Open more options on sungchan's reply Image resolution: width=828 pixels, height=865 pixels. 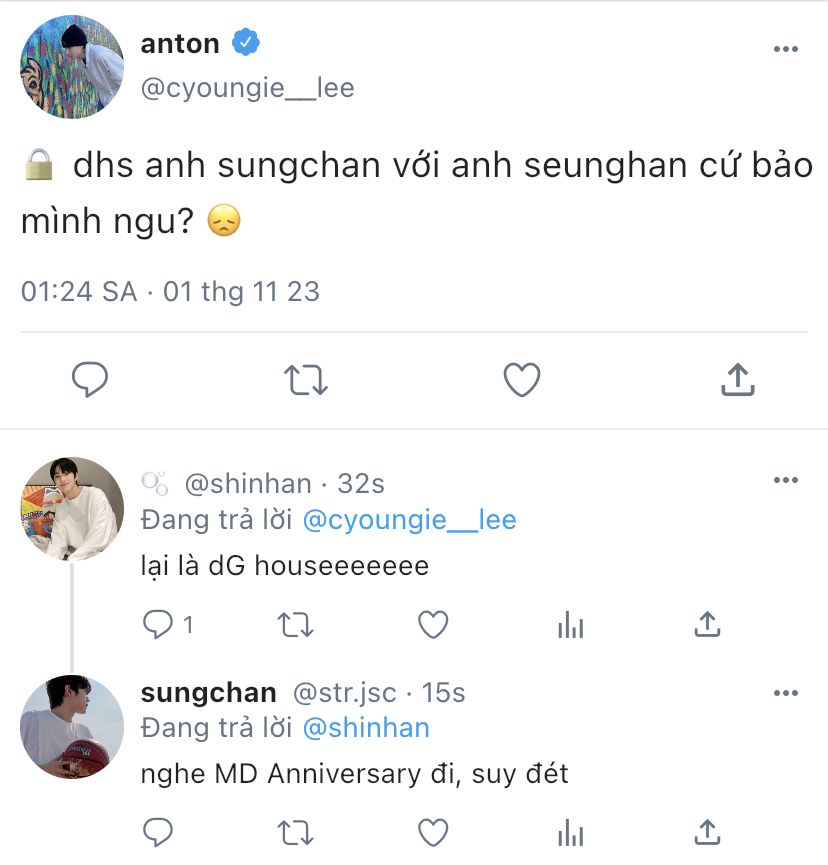(x=786, y=693)
